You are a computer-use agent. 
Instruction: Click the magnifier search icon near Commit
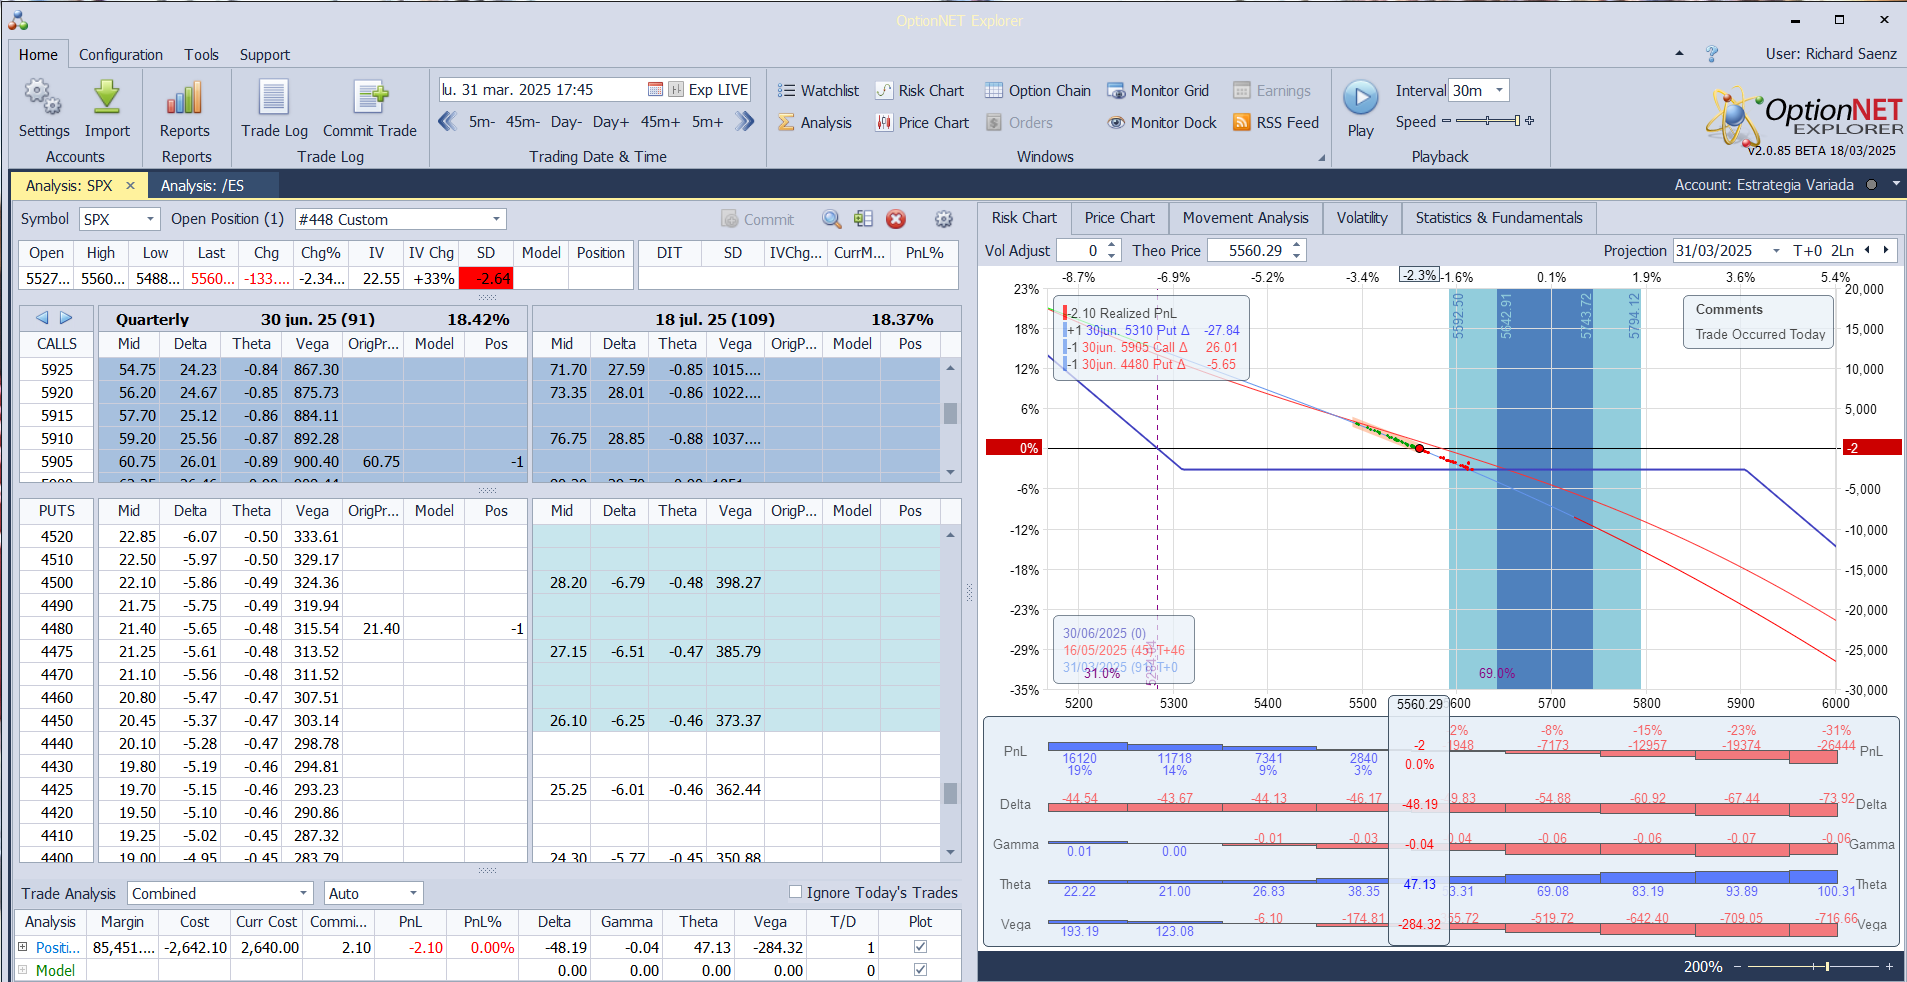tap(832, 219)
